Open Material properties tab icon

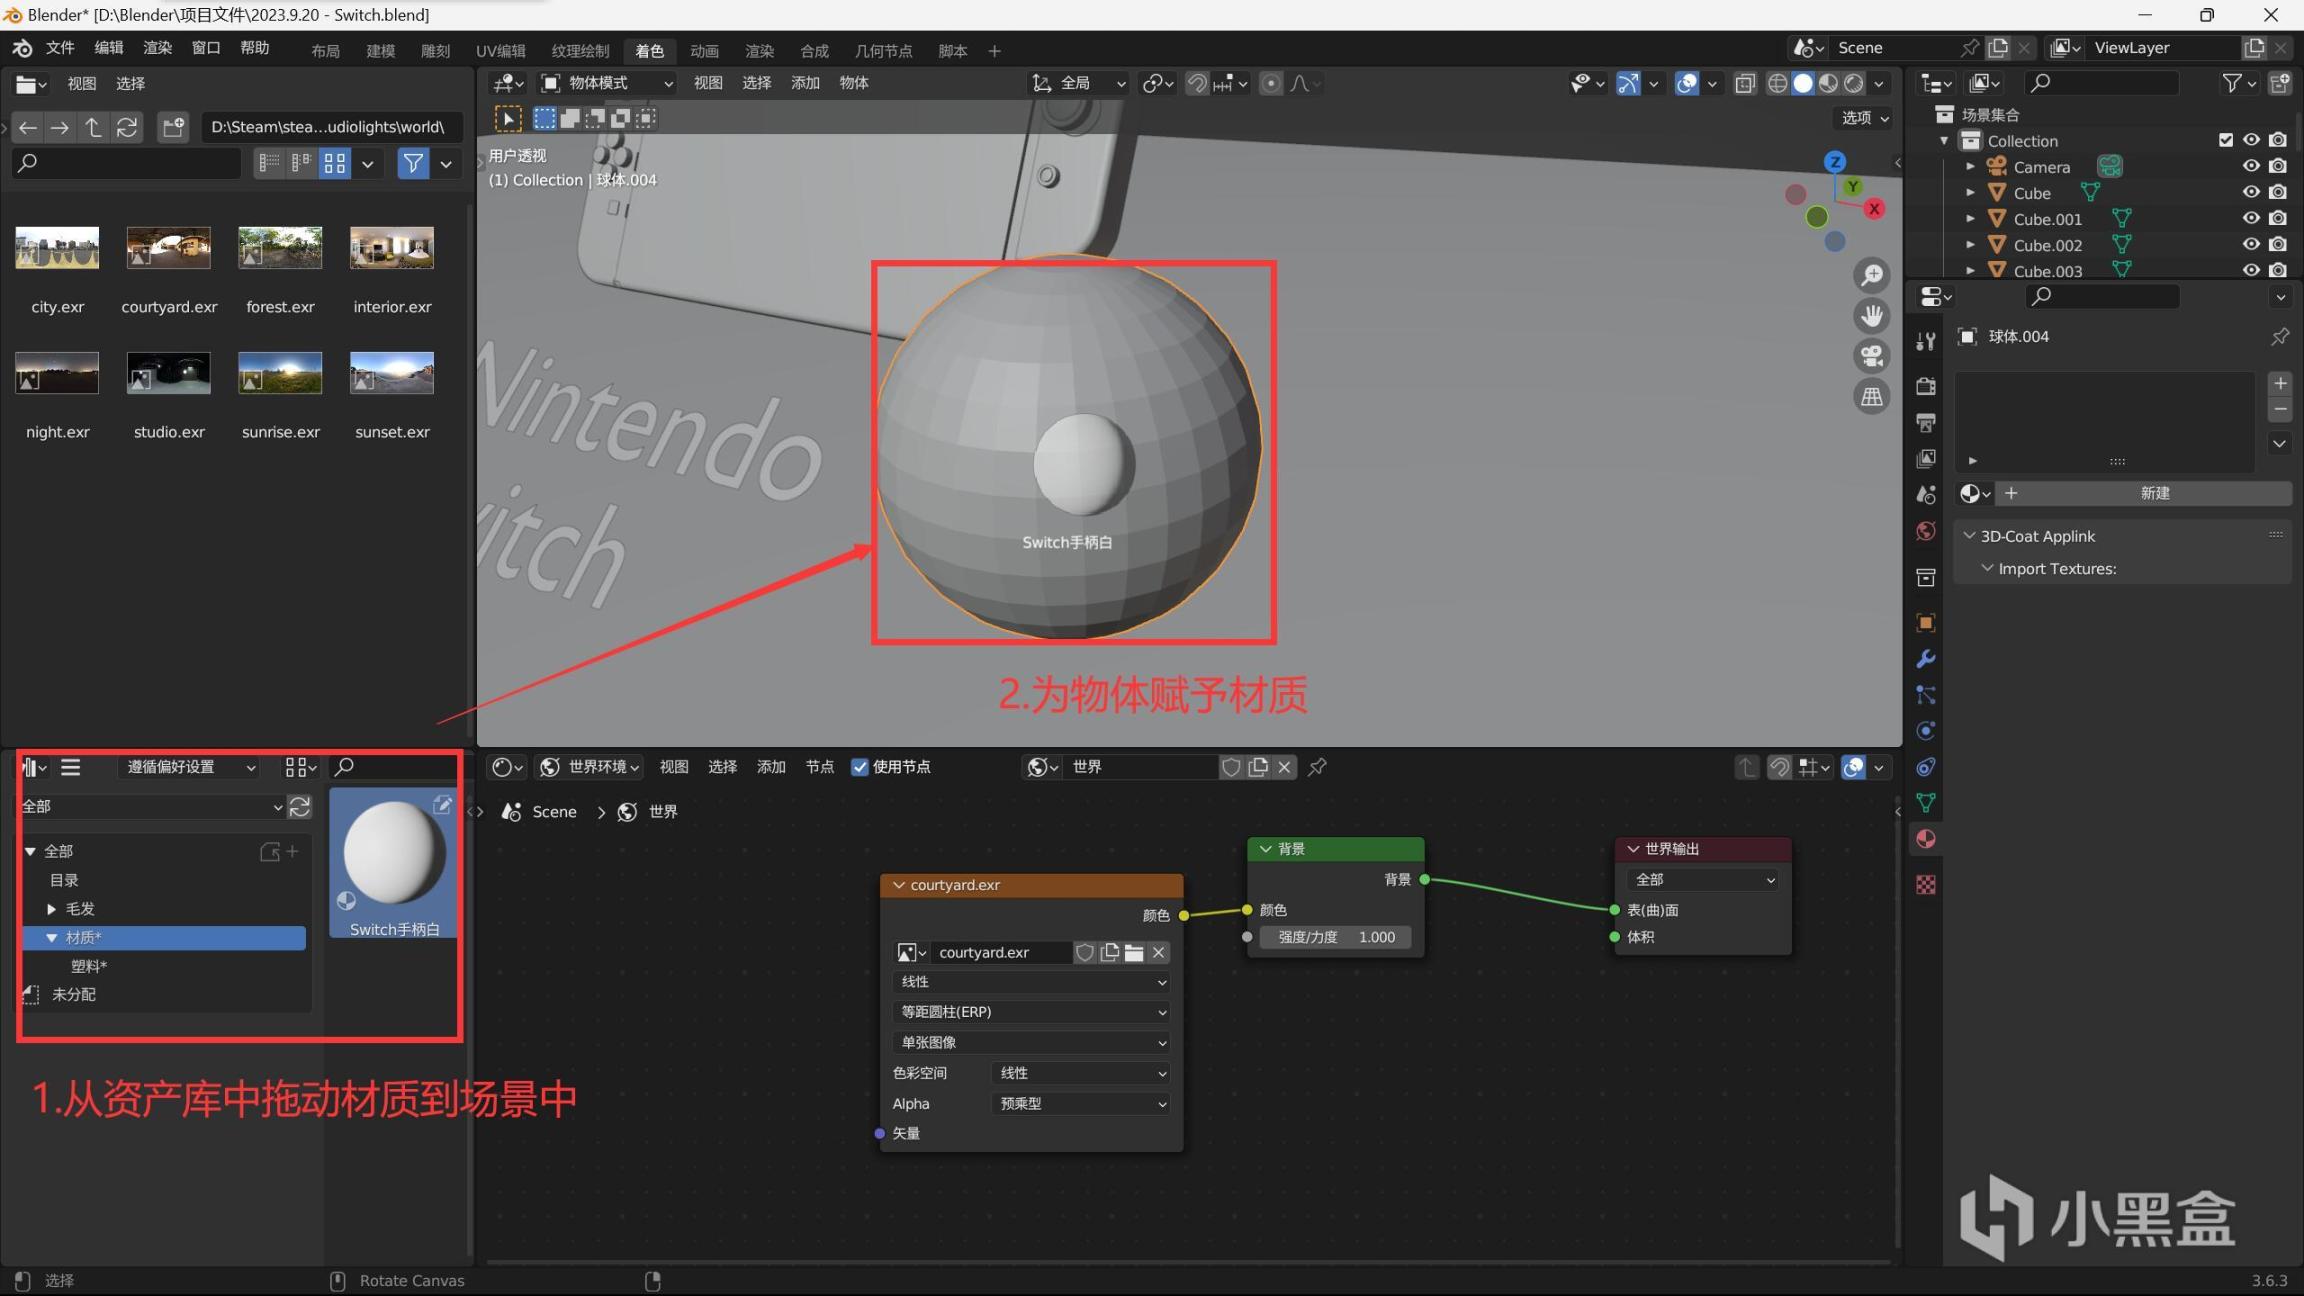(1925, 839)
